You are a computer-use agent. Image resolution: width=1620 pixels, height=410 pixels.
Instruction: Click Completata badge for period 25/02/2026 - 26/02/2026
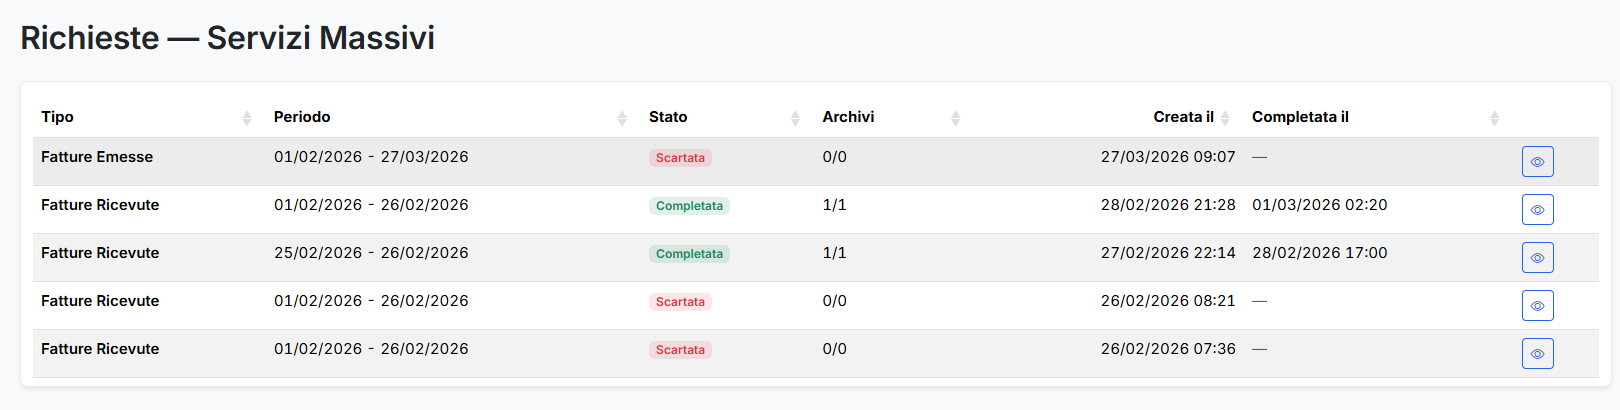point(689,254)
